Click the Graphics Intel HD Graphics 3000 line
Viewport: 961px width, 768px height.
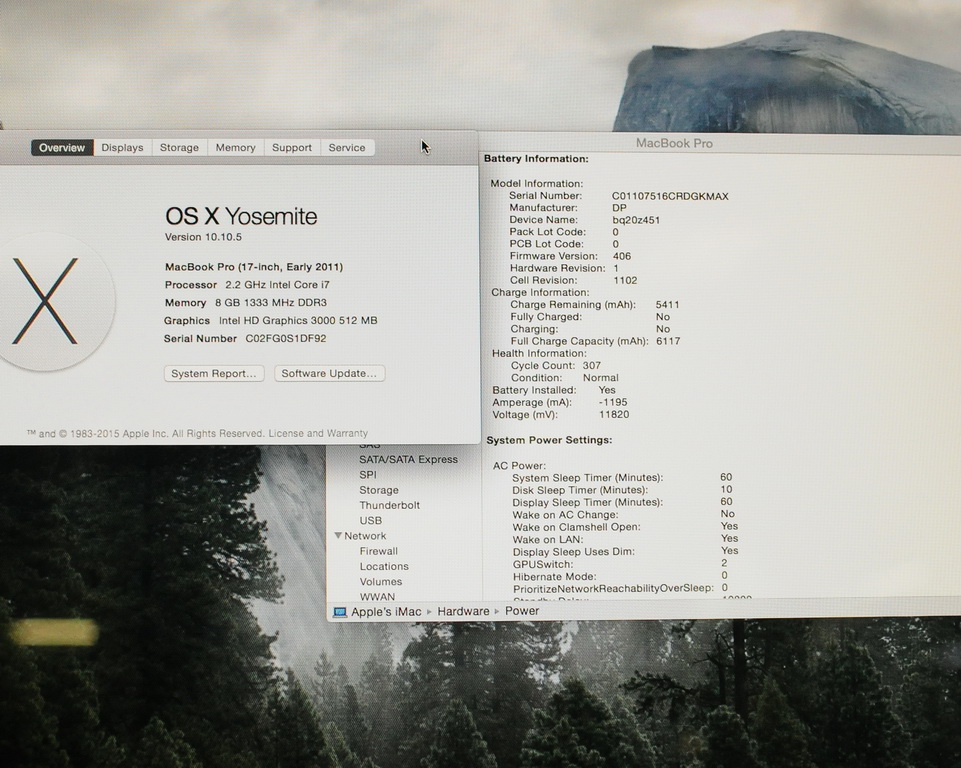tap(270, 320)
